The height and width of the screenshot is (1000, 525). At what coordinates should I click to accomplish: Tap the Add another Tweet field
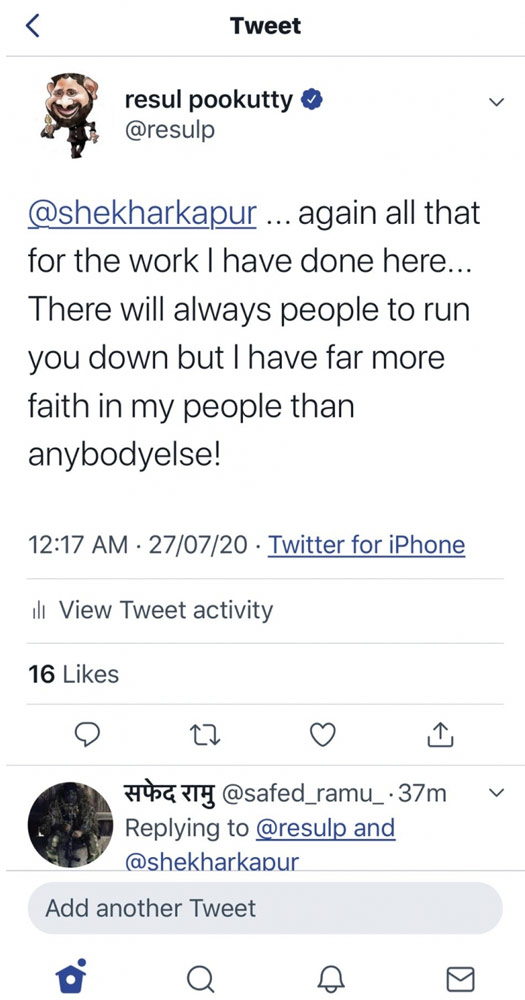[x=265, y=908]
